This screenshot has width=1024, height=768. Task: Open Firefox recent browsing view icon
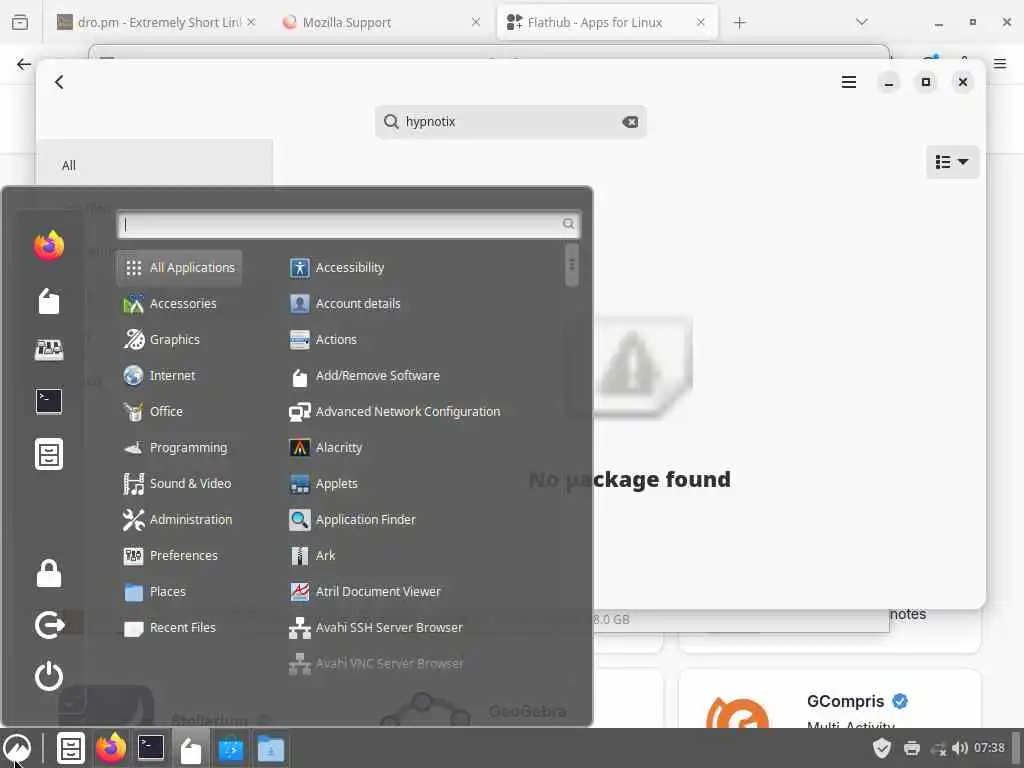pyautogui.click(x=20, y=23)
